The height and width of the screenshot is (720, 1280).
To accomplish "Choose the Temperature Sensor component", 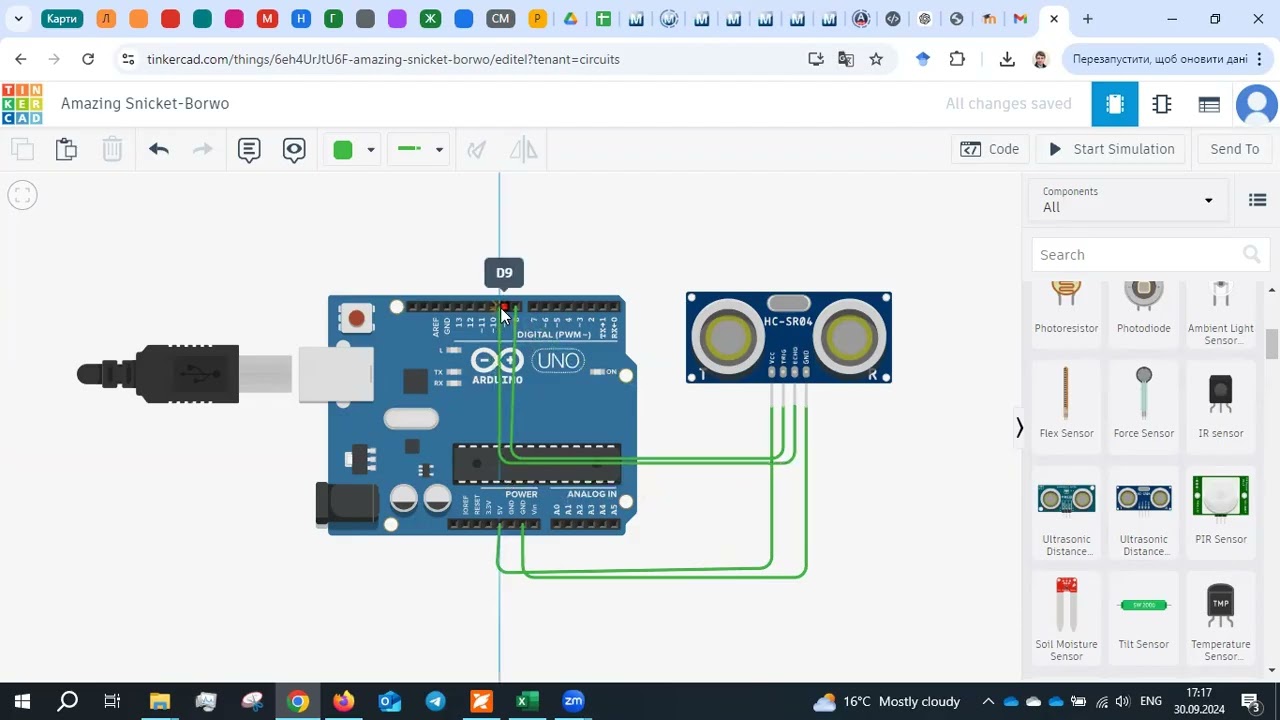I will click(x=1221, y=619).
